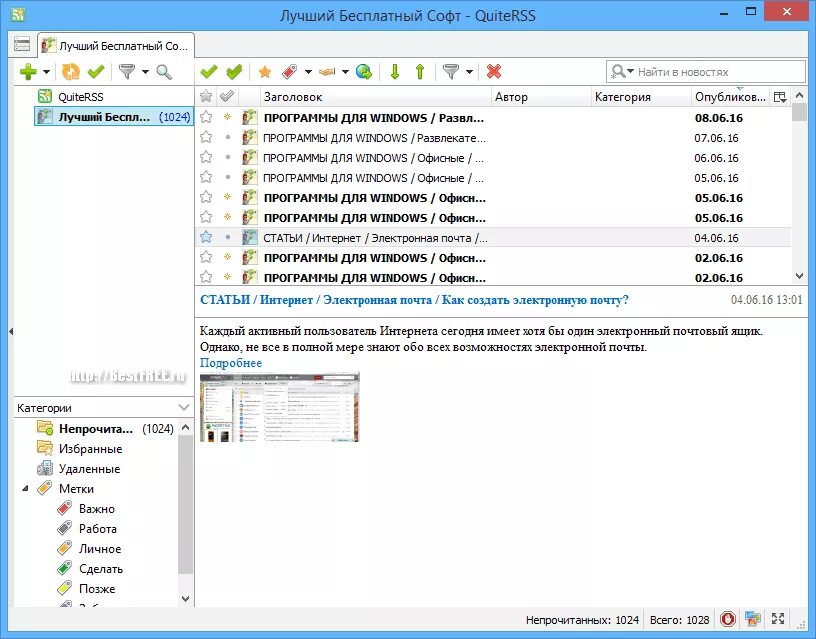The image size is (816, 639).
Task: Click the read-state checkmark column header
Action: 227,96
